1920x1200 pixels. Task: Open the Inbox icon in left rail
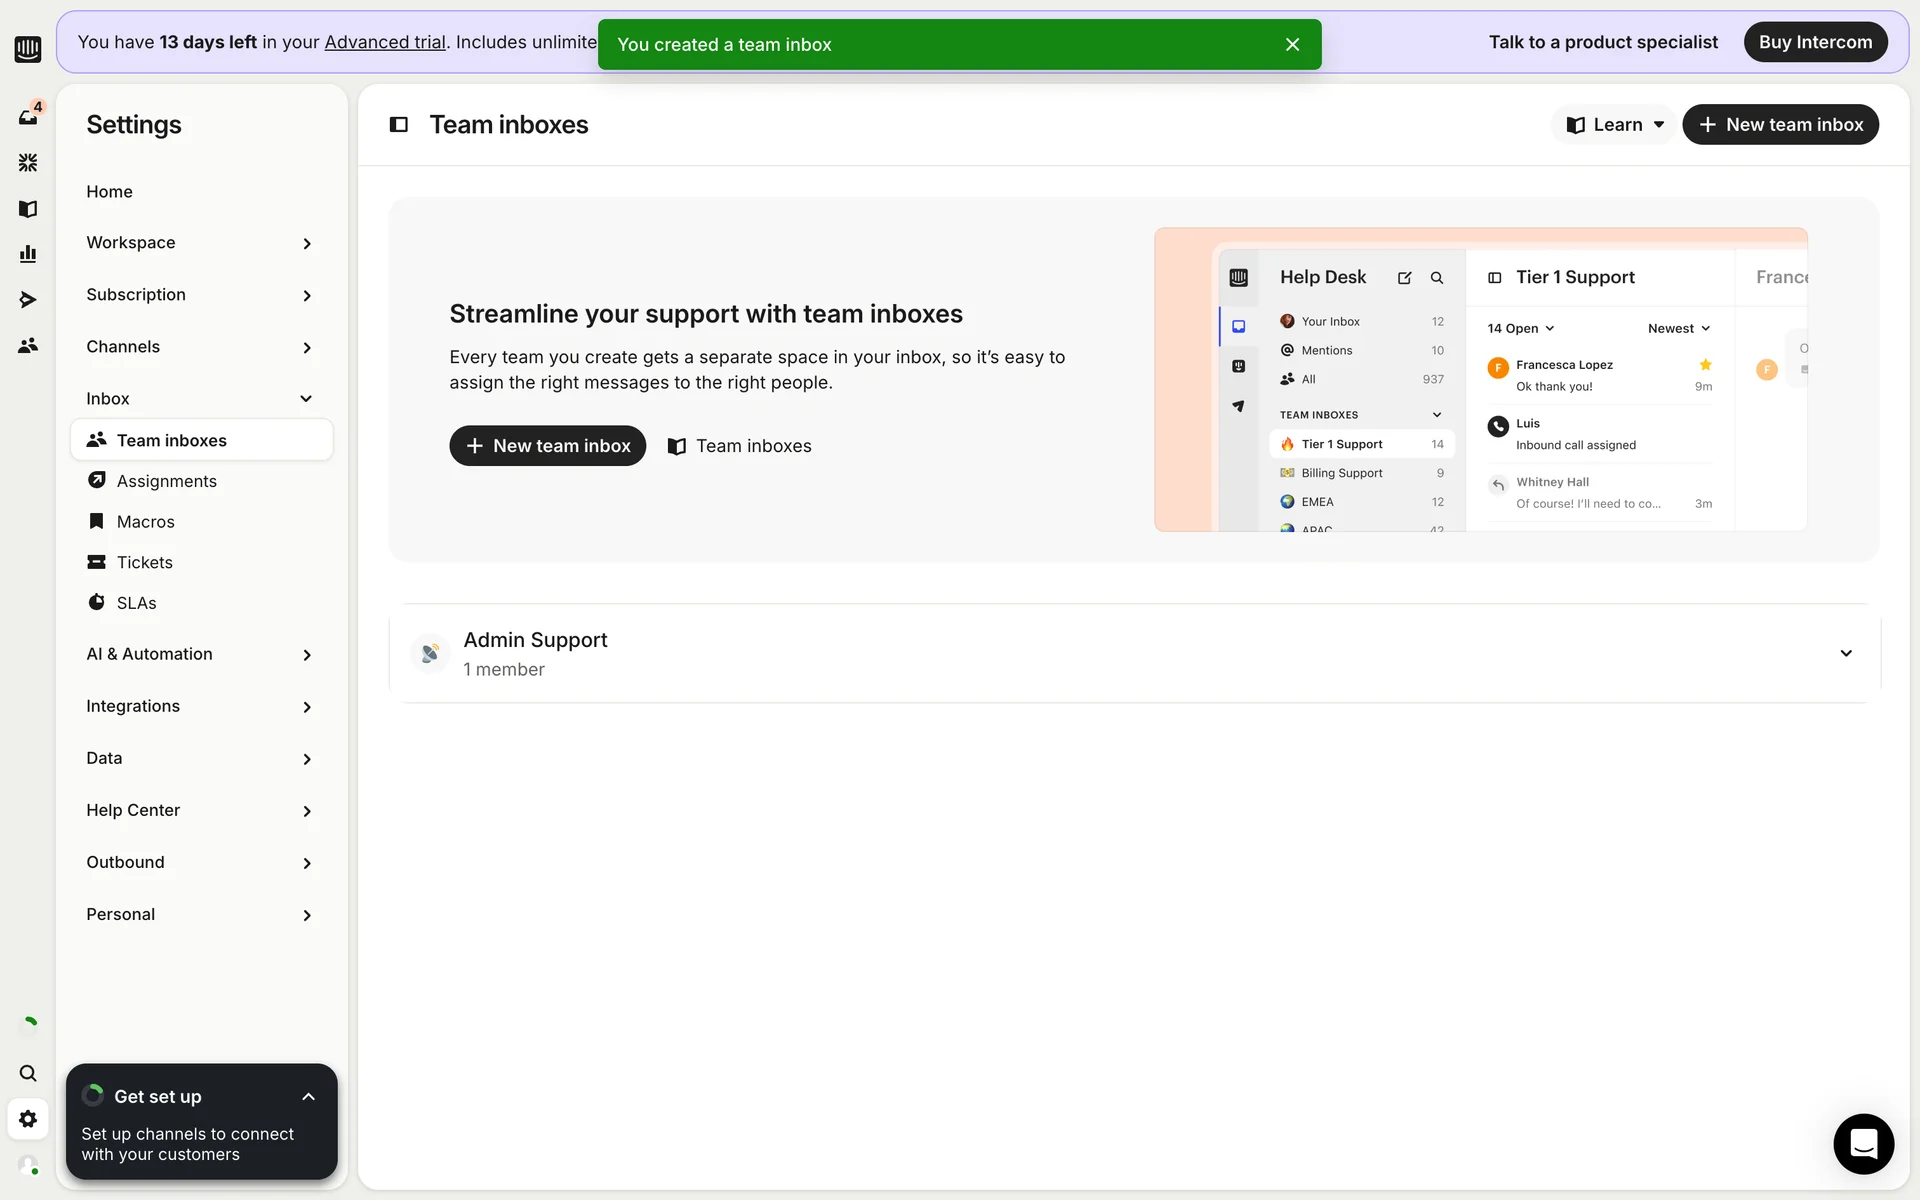(x=28, y=117)
